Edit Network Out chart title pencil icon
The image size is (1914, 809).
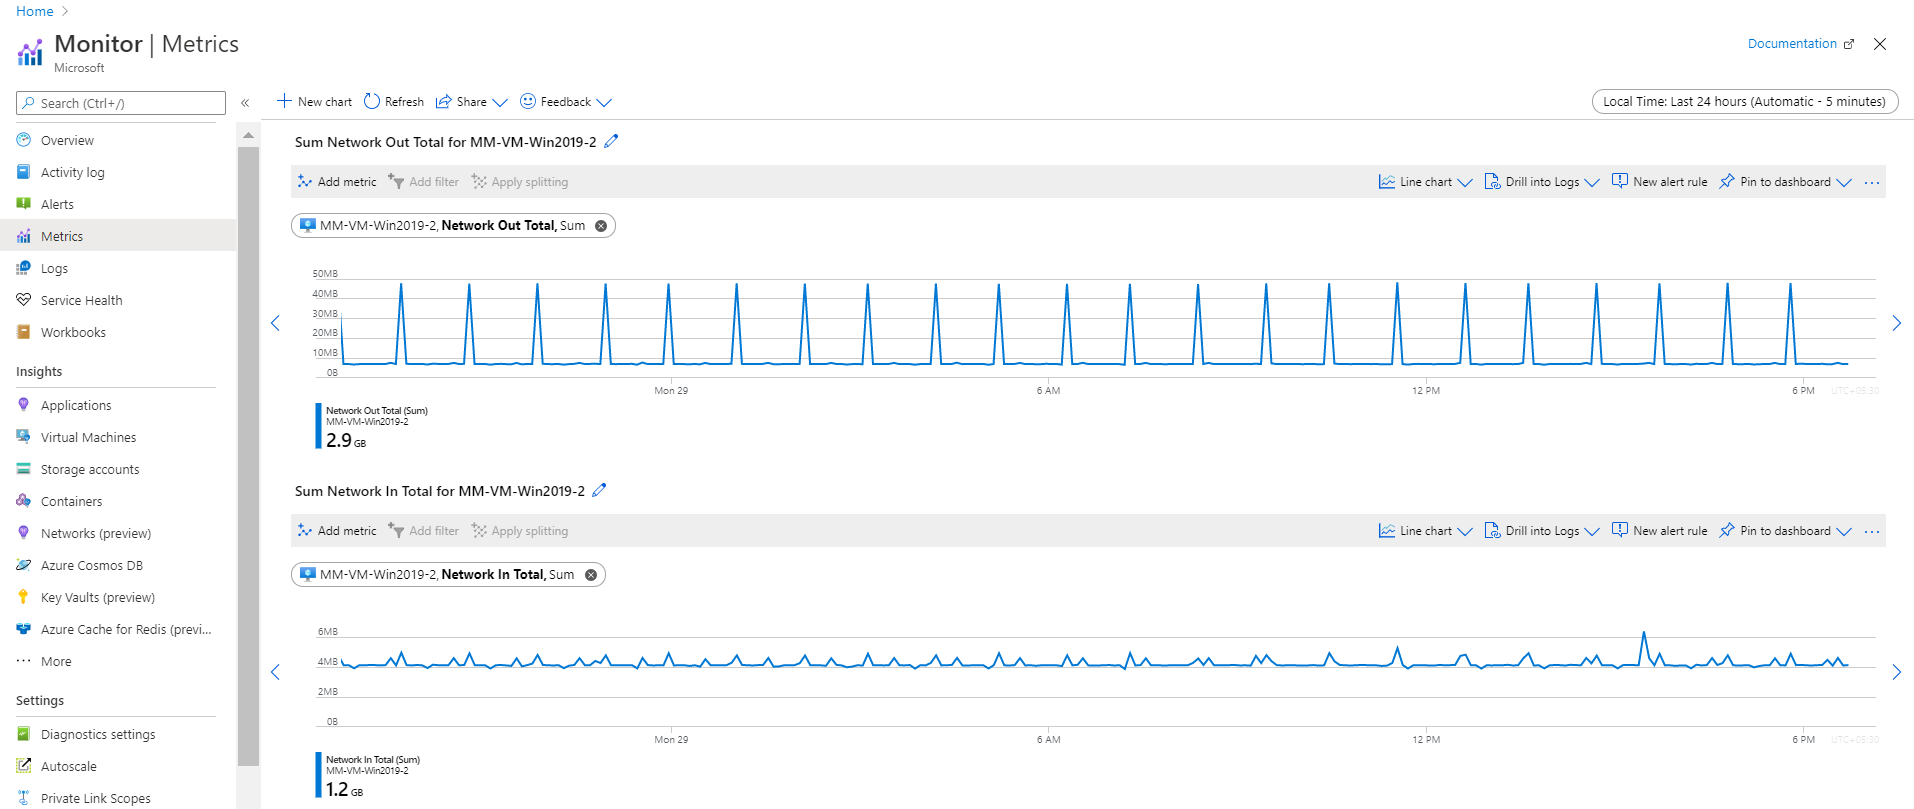coord(611,141)
